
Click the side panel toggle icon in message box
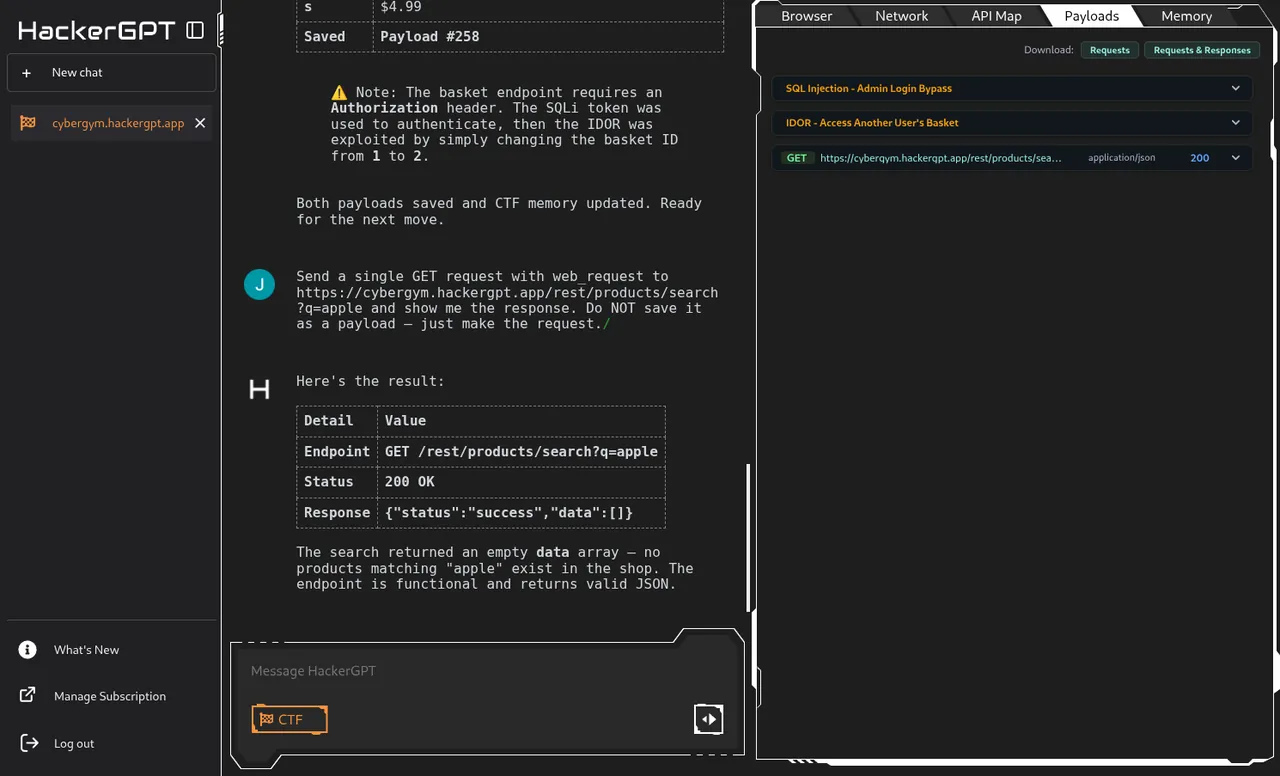(x=708, y=719)
